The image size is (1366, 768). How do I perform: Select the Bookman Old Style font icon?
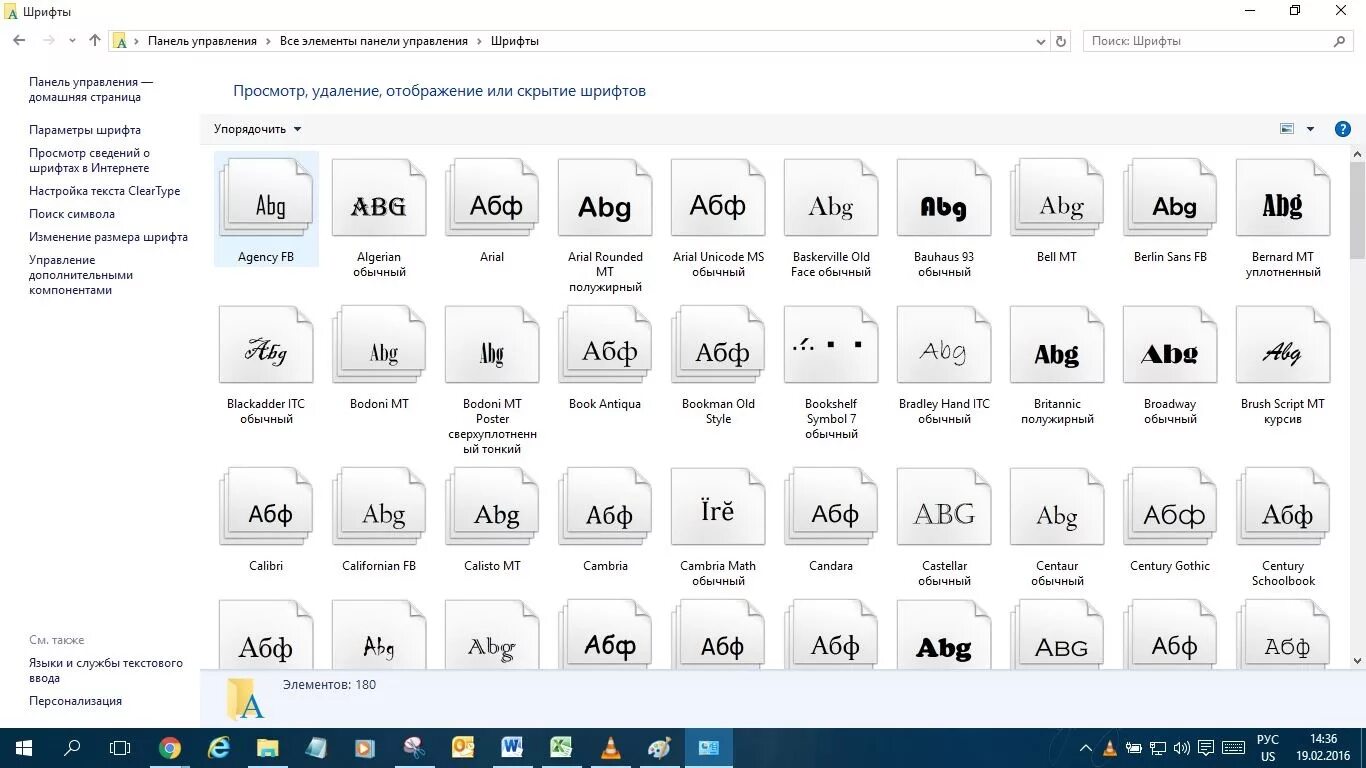718,344
